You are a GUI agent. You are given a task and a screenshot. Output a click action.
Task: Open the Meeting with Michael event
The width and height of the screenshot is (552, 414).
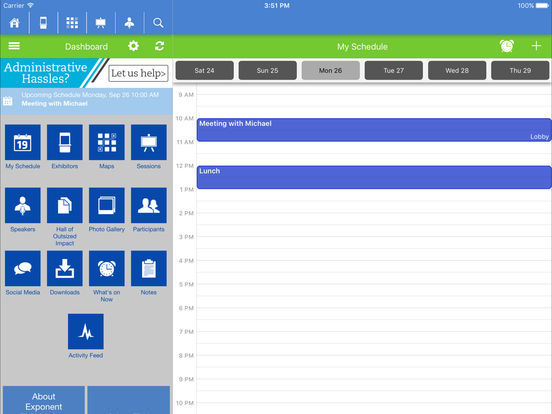tap(374, 130)
